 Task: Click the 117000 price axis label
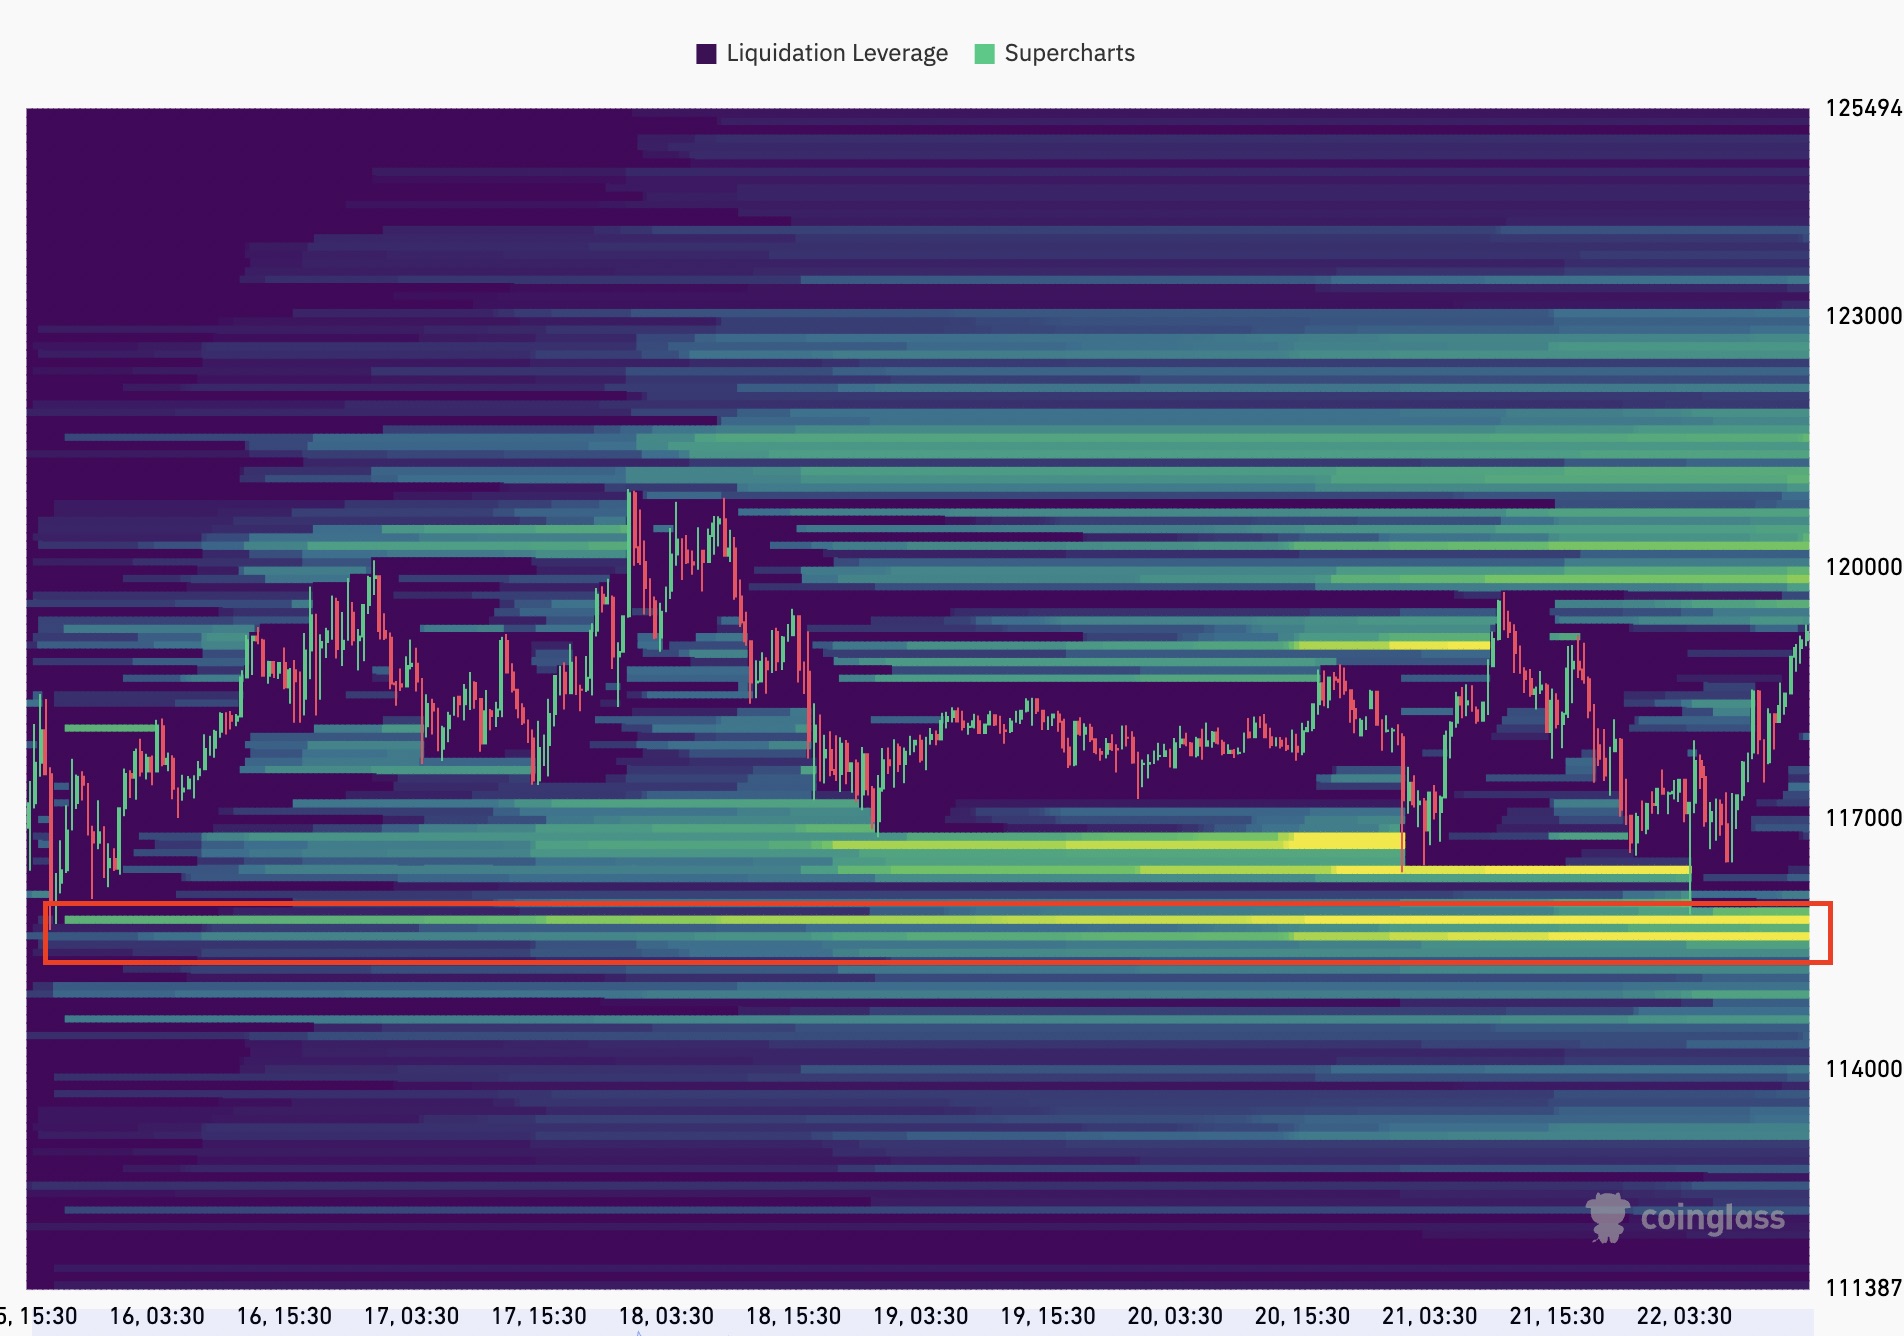pyautogui.click(x=1863, y=818)
